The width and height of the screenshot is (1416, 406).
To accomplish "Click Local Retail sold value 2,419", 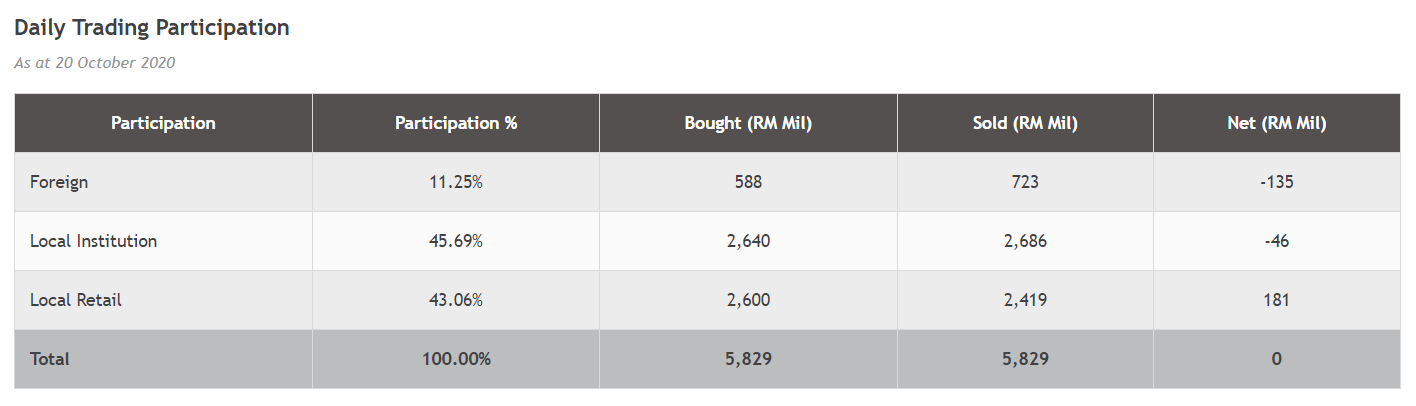I will [x=1025, y=300].
